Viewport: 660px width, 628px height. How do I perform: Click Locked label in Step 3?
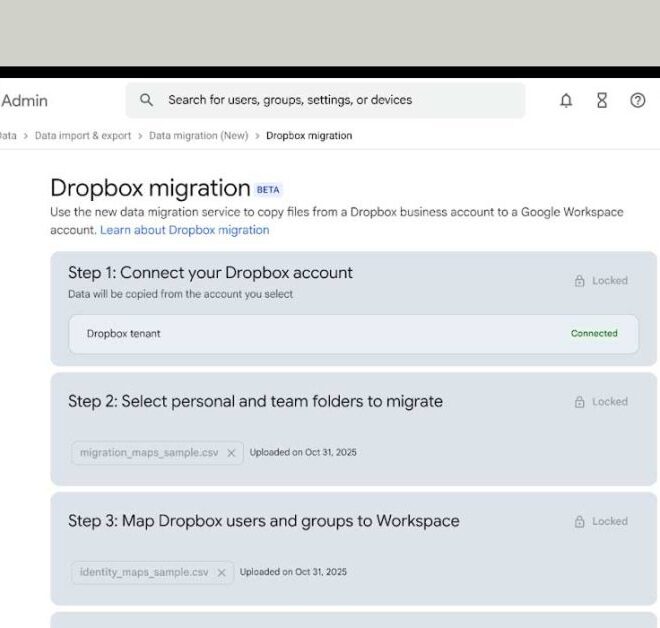[610, 521]
